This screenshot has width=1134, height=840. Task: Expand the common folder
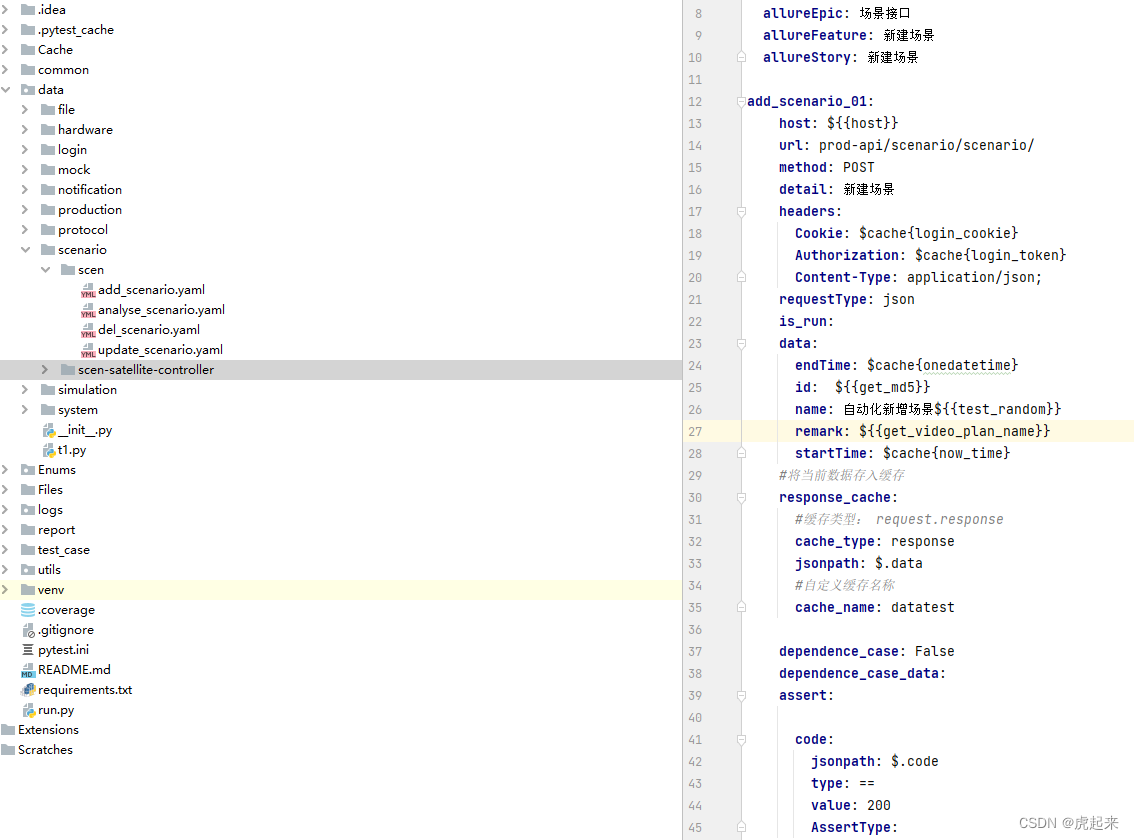click(5, 70)
